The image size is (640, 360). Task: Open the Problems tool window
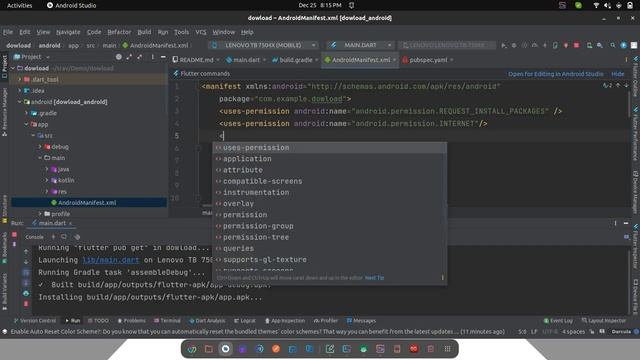tap(131, 320)
